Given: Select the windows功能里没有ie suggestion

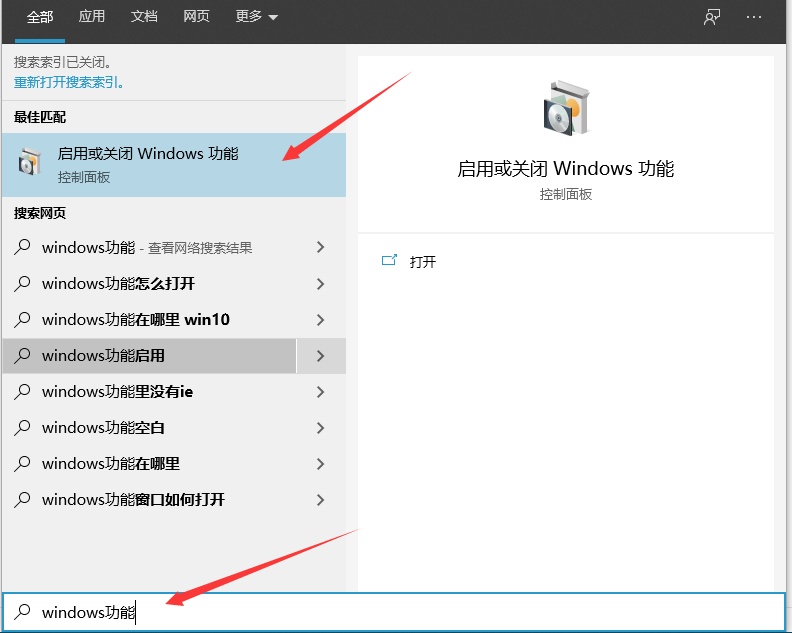Looking at the screenshot, I should (149, 392).
